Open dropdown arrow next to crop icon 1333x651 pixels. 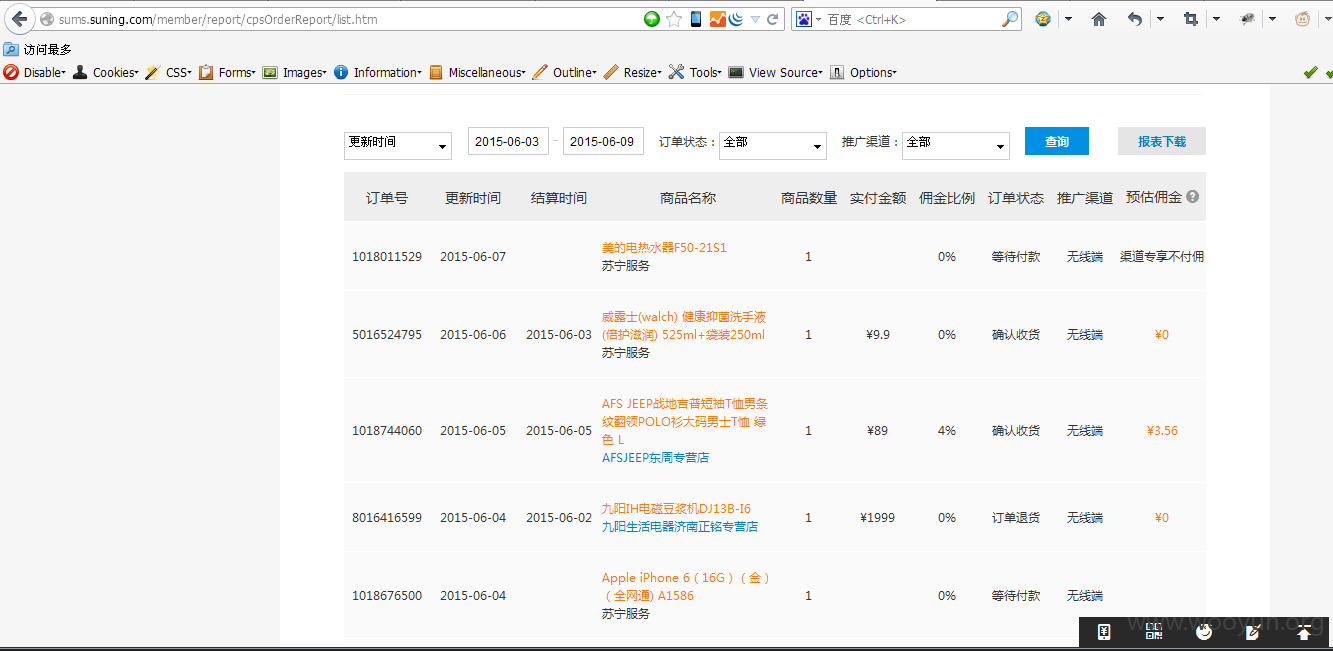(1216, 19)
